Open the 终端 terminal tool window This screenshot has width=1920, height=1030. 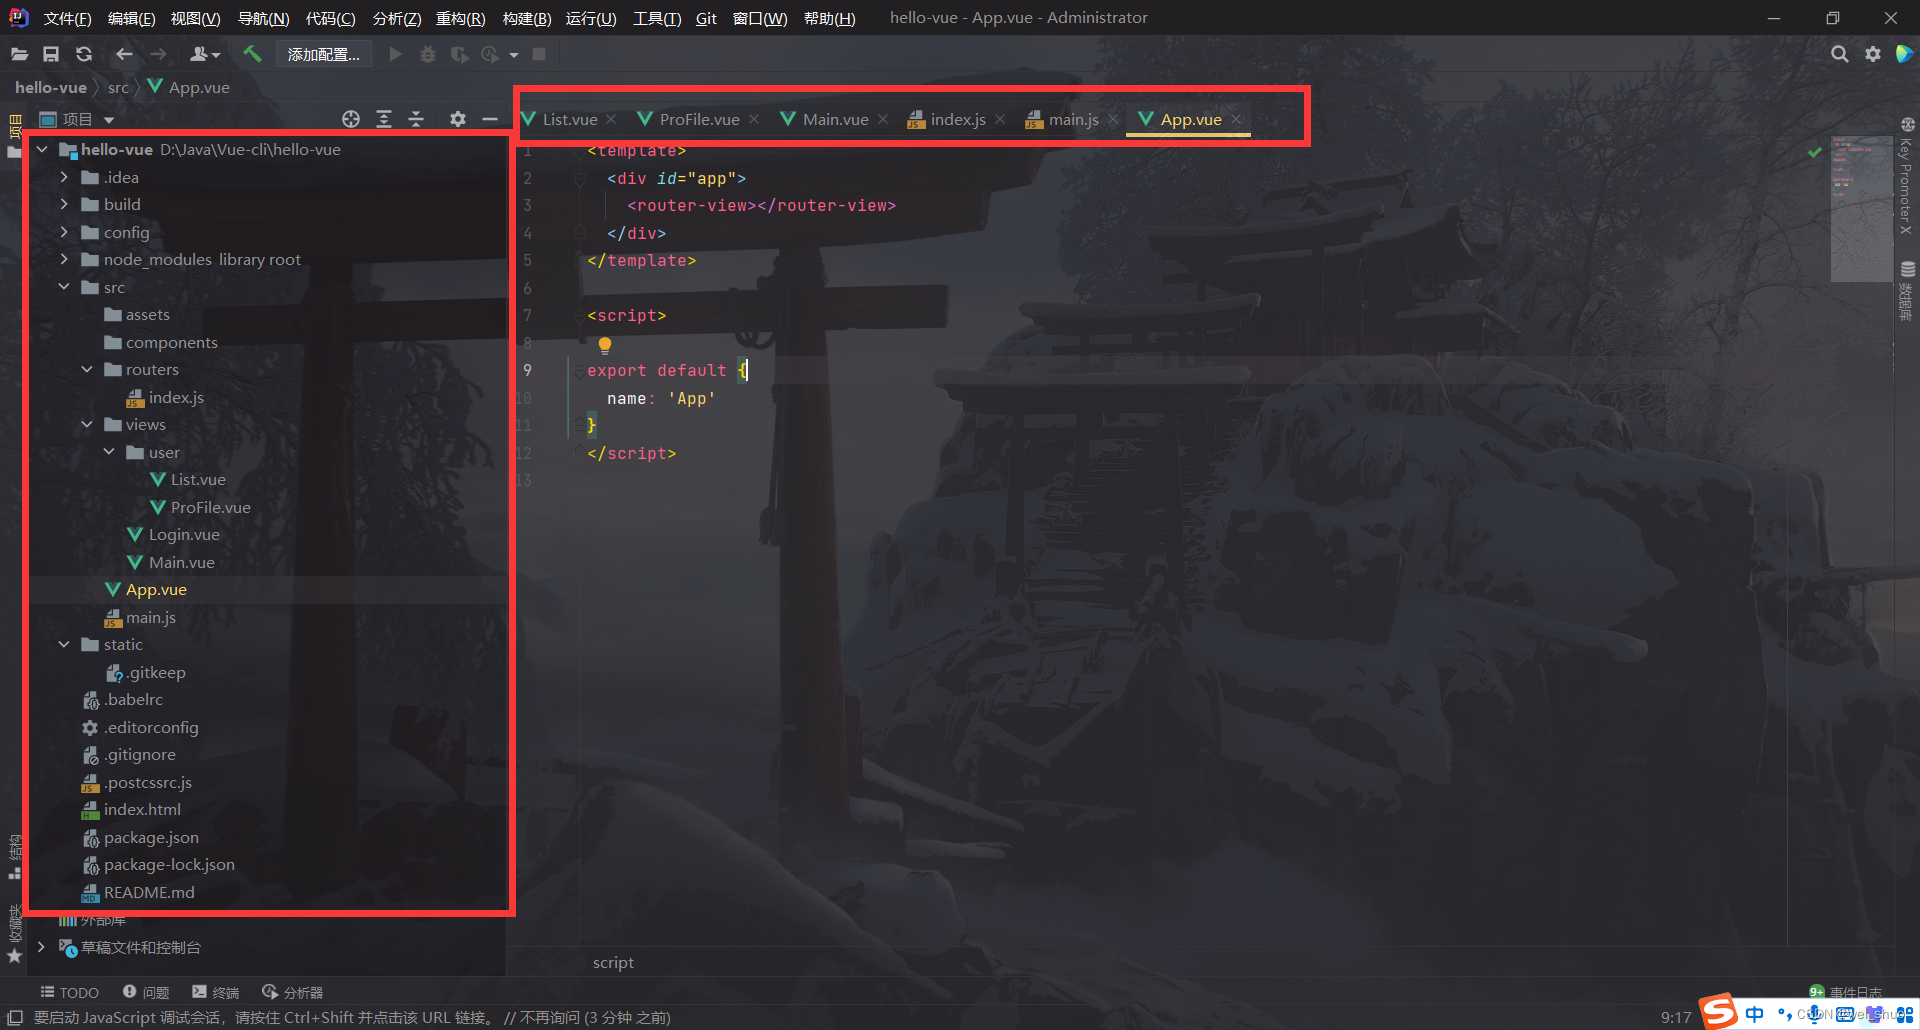pyautogui.click(x=216, y=992)
